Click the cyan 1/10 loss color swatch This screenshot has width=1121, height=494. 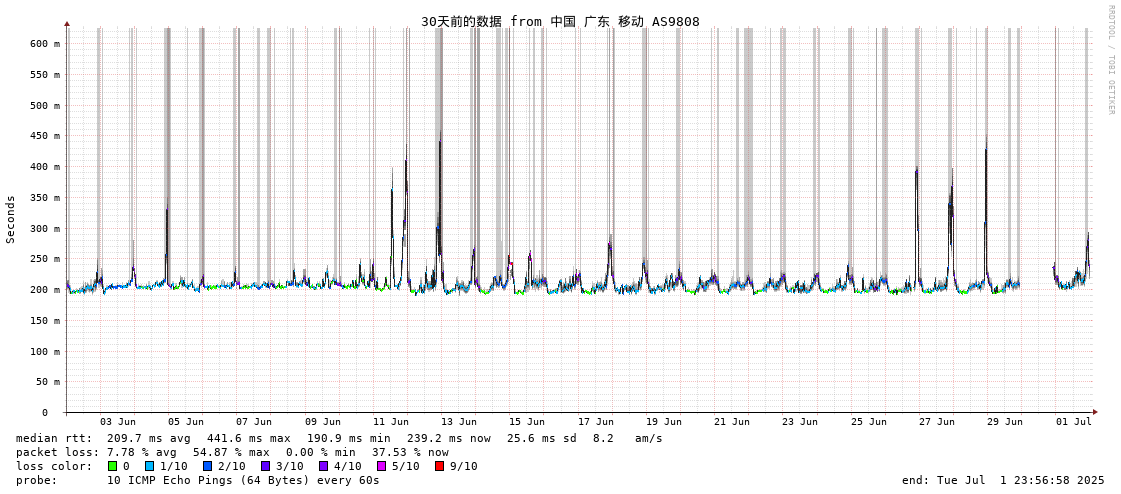(x=148, y=466)
